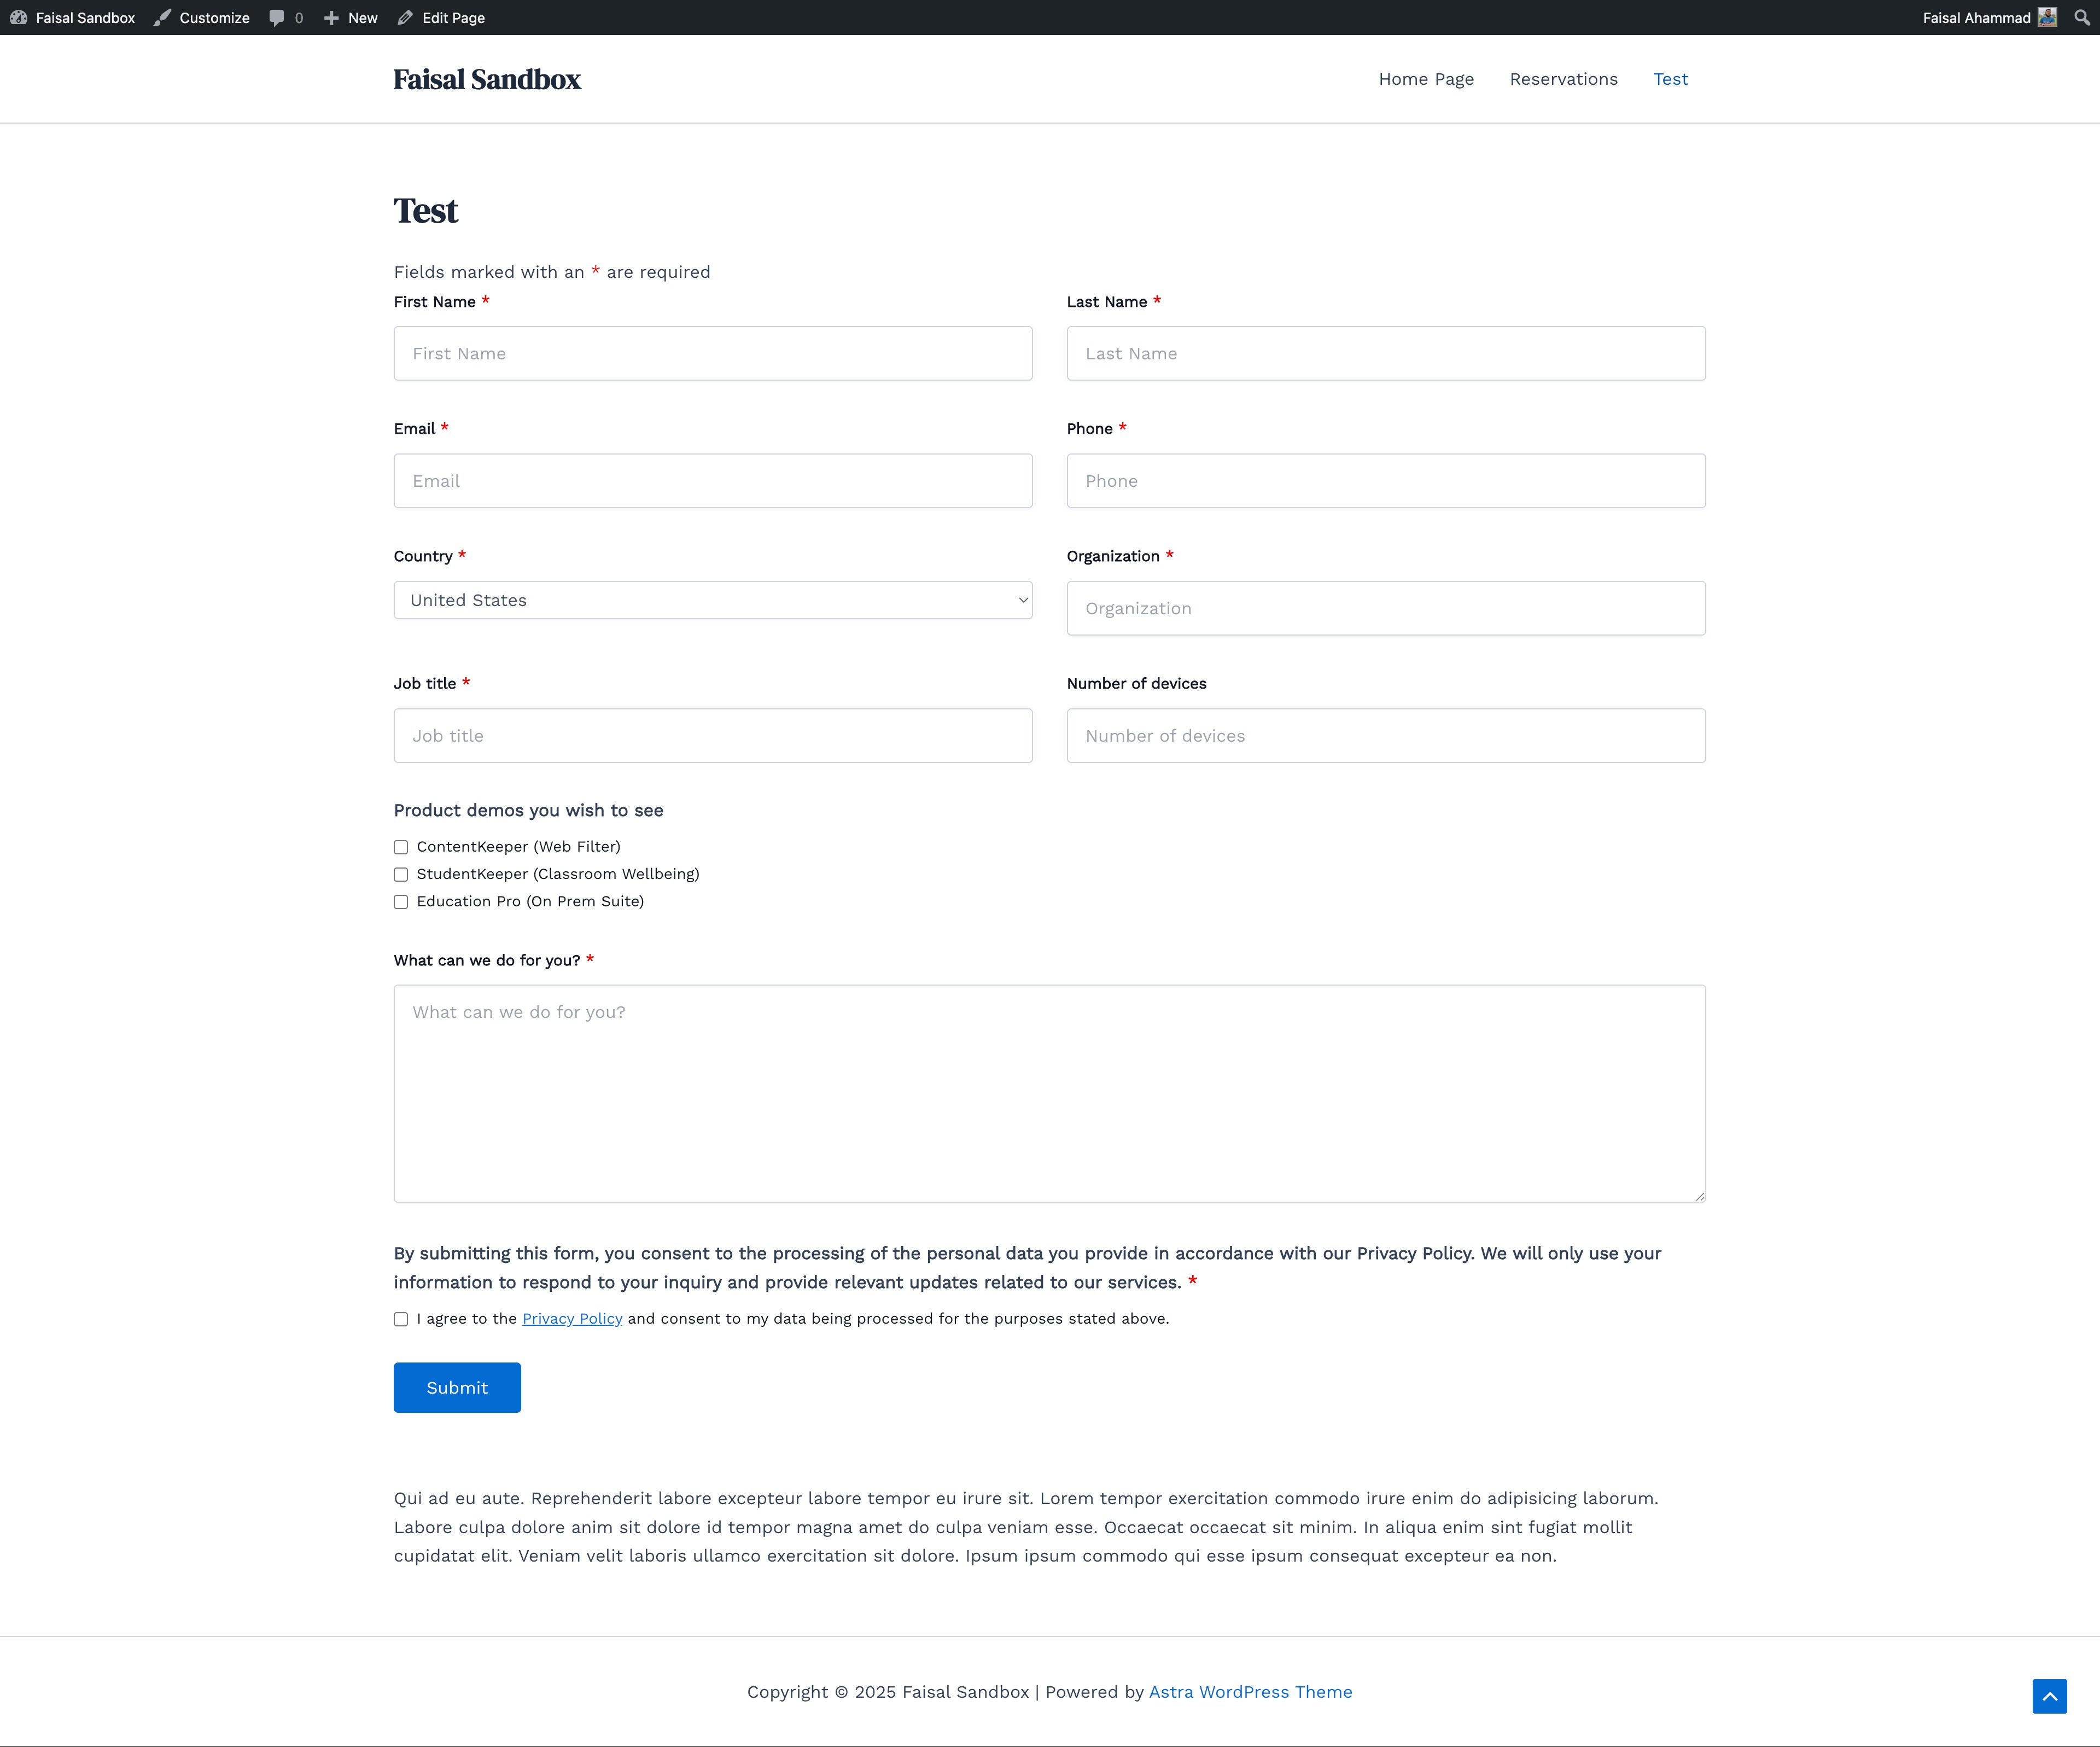Go to the Reservations menu item

[1563, 79]
